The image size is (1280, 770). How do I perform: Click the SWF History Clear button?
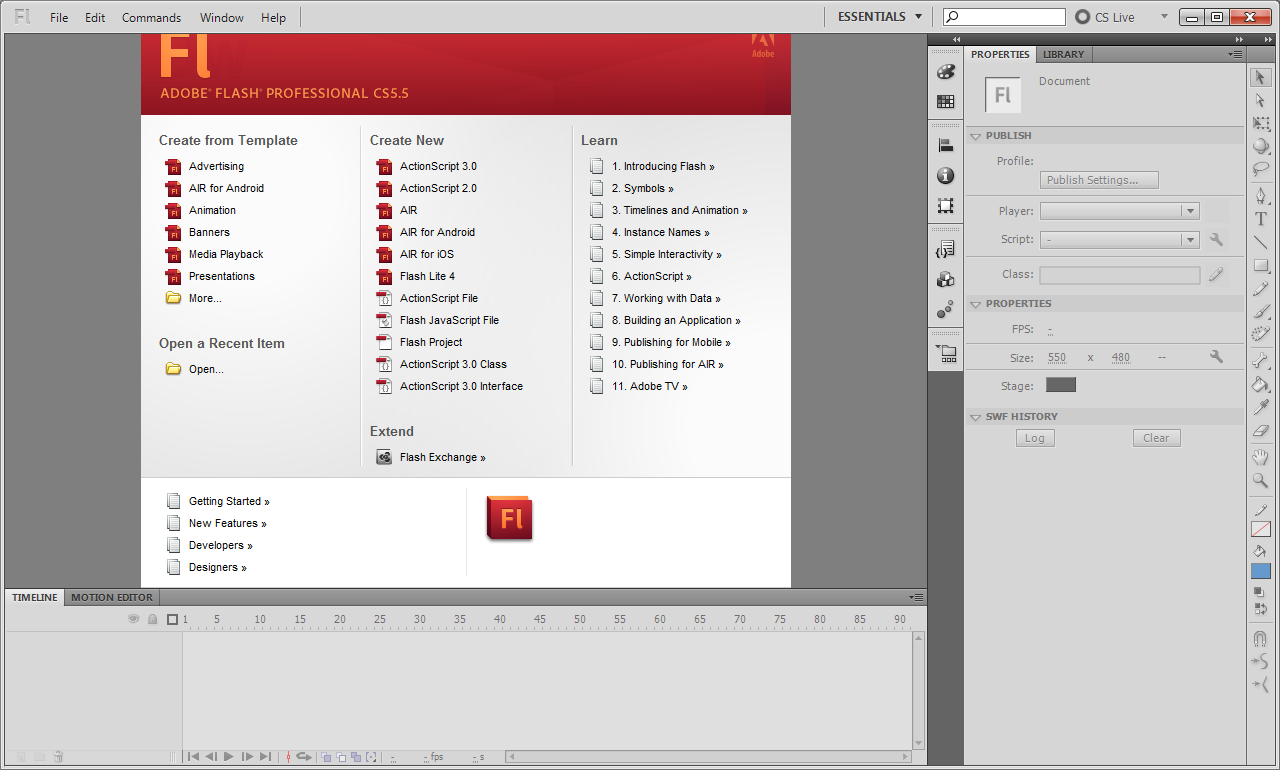(1156, 438)
